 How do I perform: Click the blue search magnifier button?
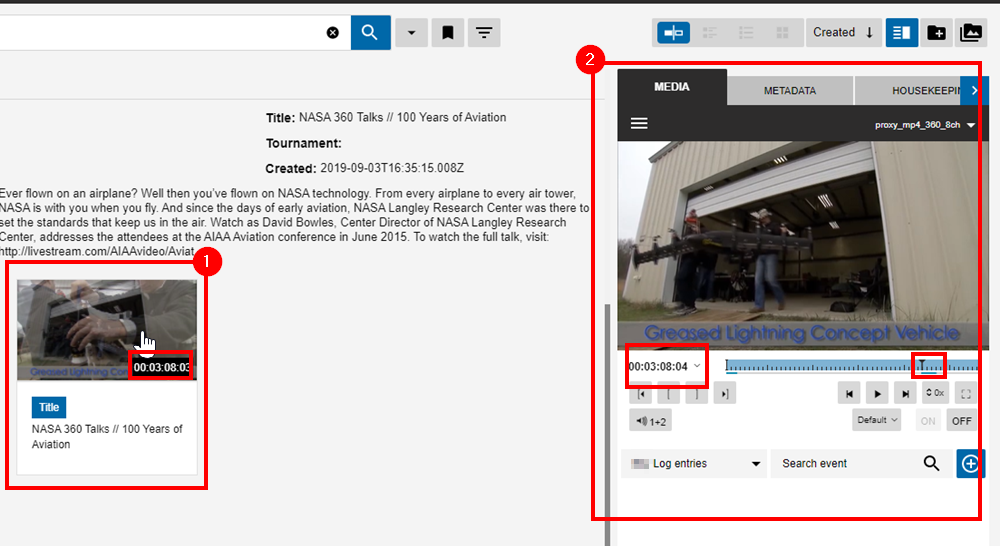click(x=370, y=33)
